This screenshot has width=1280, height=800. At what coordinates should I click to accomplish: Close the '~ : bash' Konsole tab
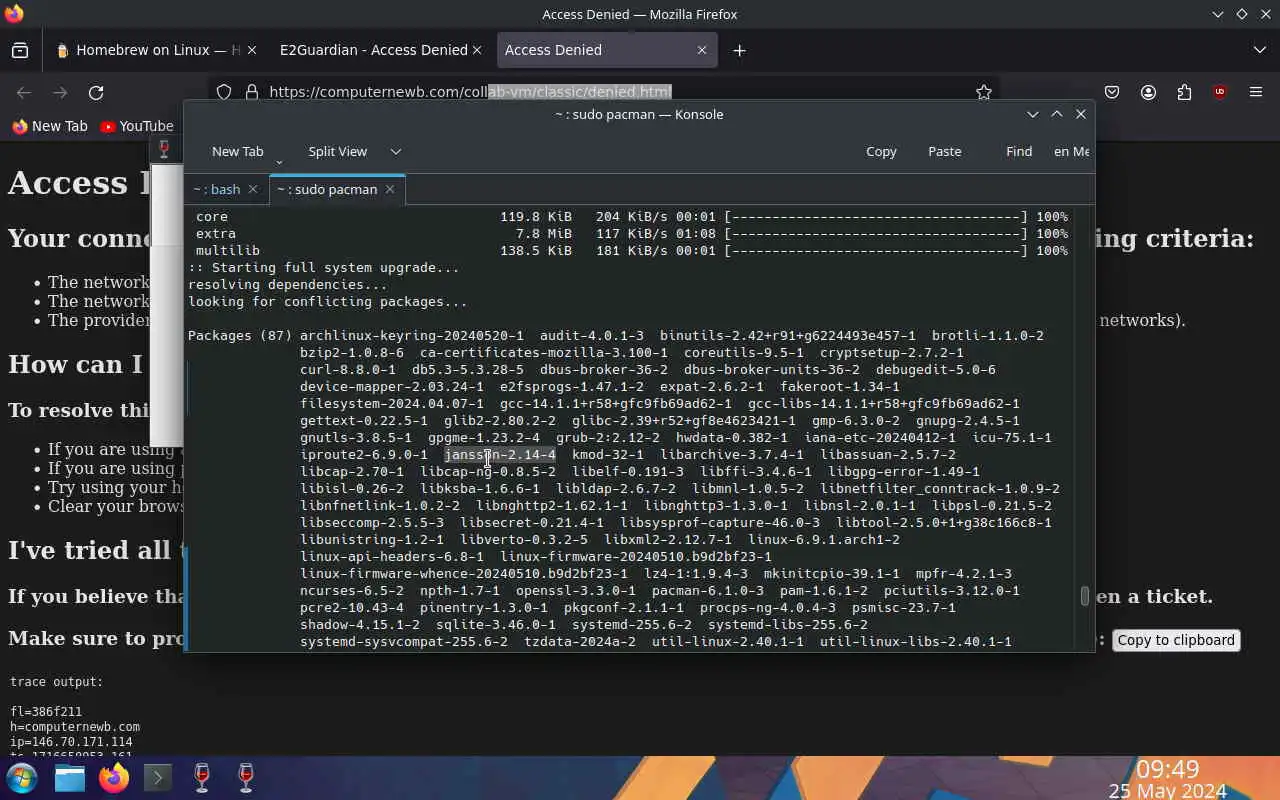(x=253, y=189)
